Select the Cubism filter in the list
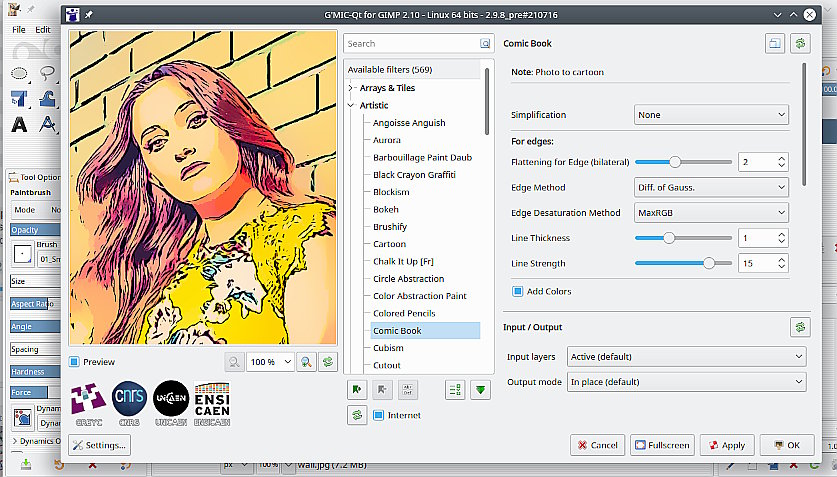The width and height of the screenshot is (837, 477). pyautogui.click(x=388, y=348)
